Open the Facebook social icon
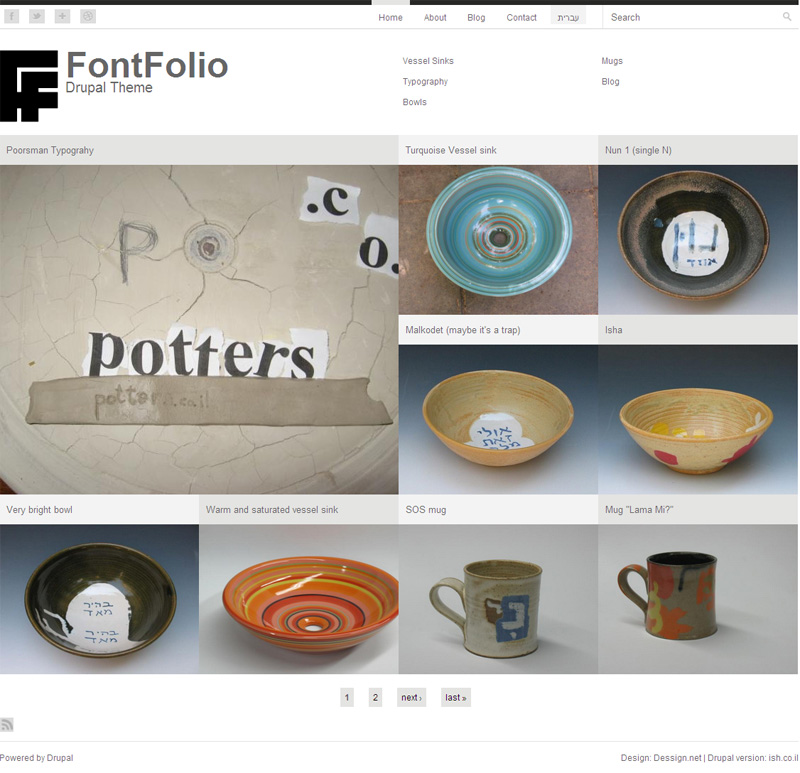 tap(11, 16)
